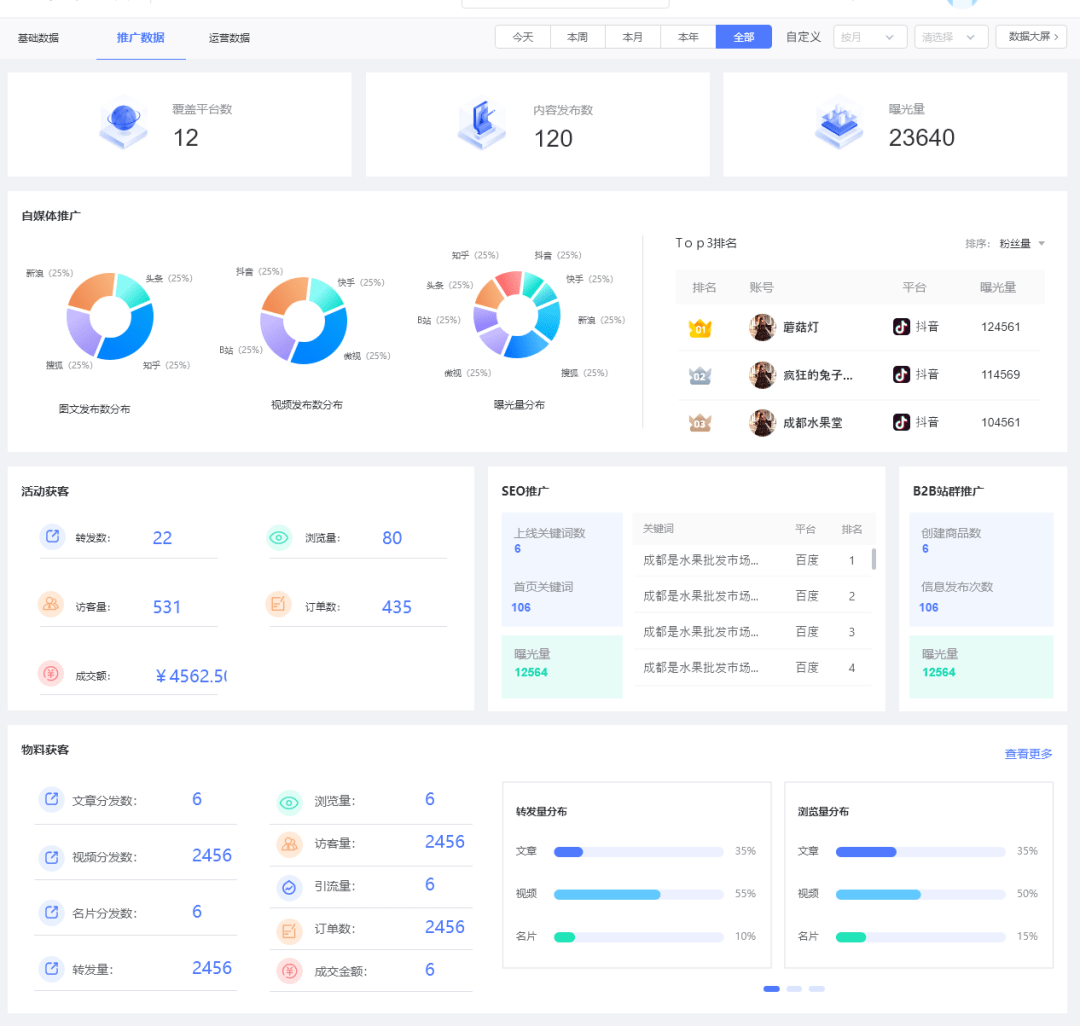Viewport: 1080px width, 1026px height.
Task: Click the 引流量 trend icon
Action: point(289,888)
